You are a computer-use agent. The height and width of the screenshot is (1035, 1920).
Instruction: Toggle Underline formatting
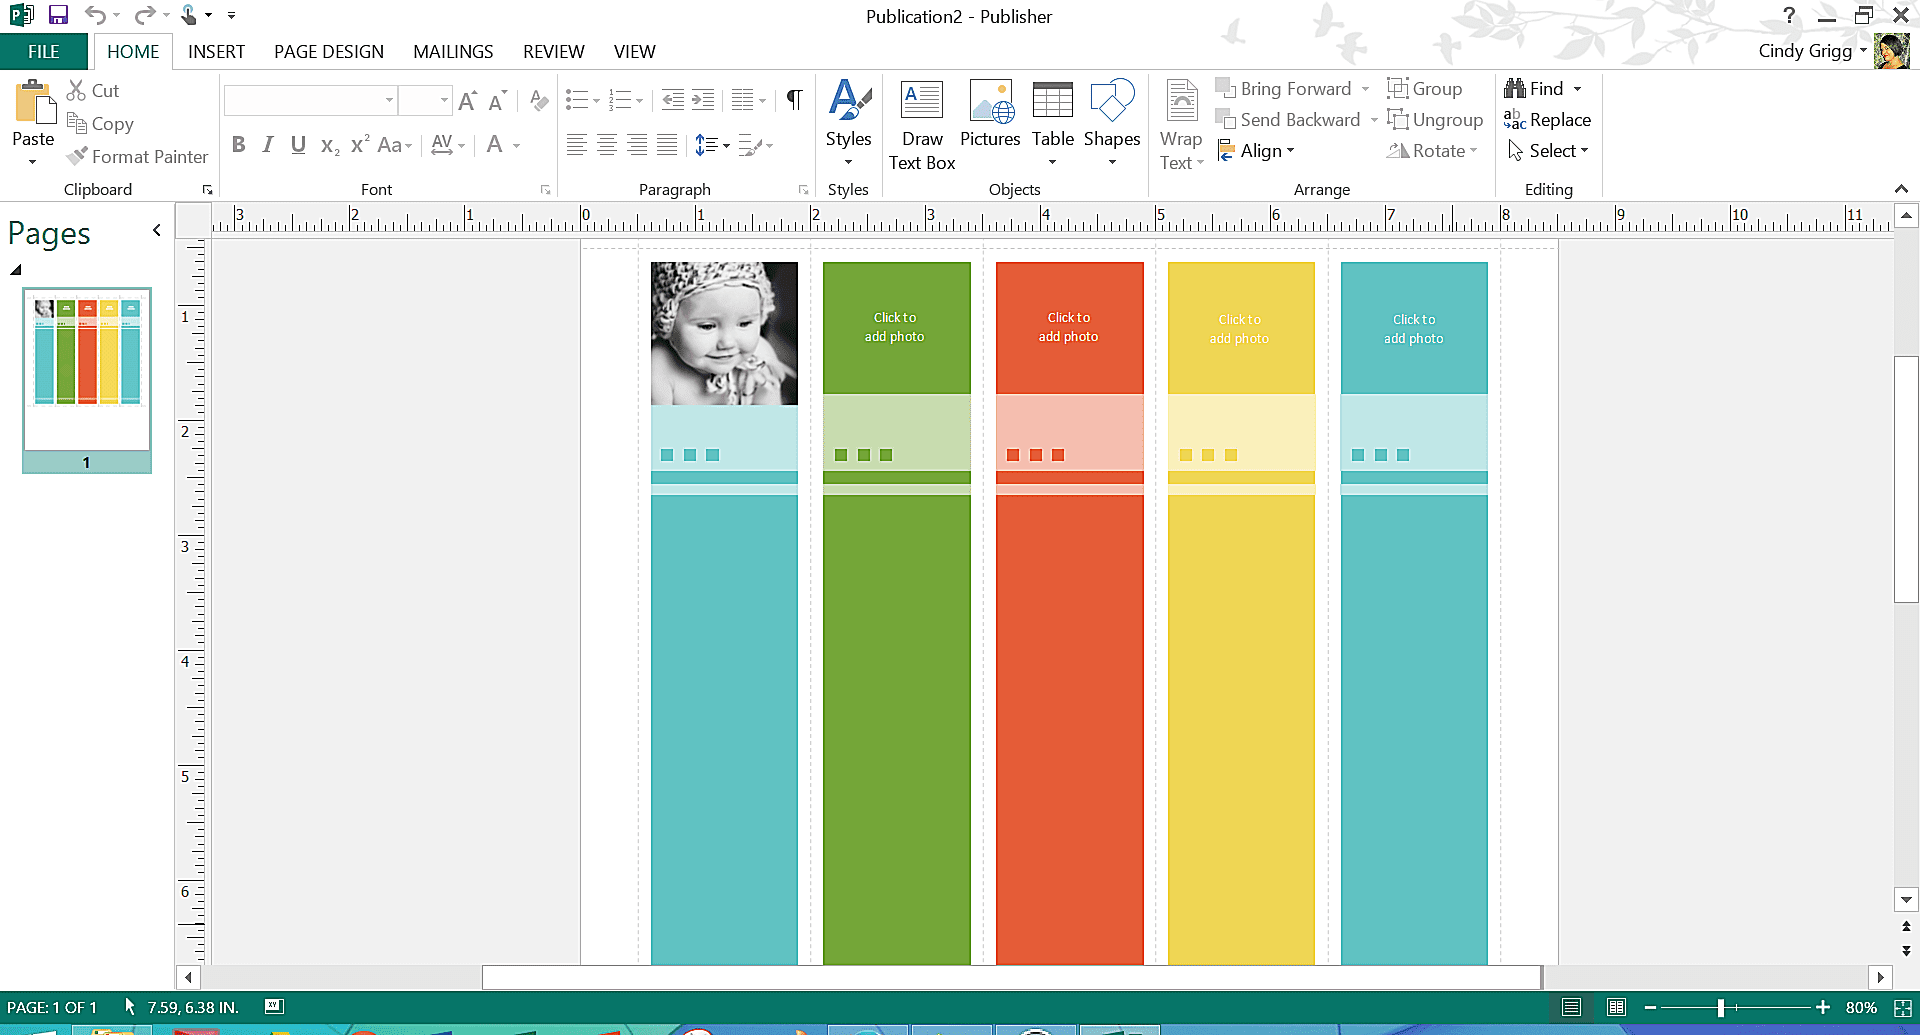(x=298, y=145)
